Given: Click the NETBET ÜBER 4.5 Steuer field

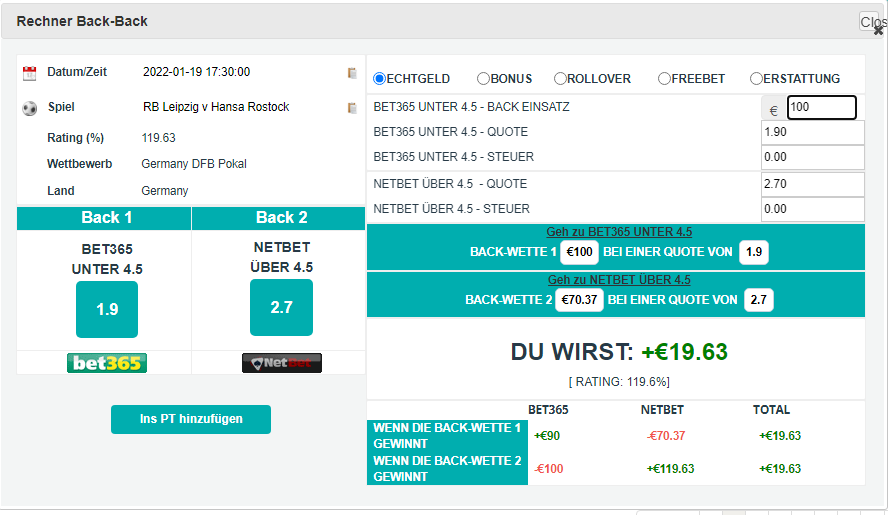Looking at the screenshot, I should tap(813, 209).
